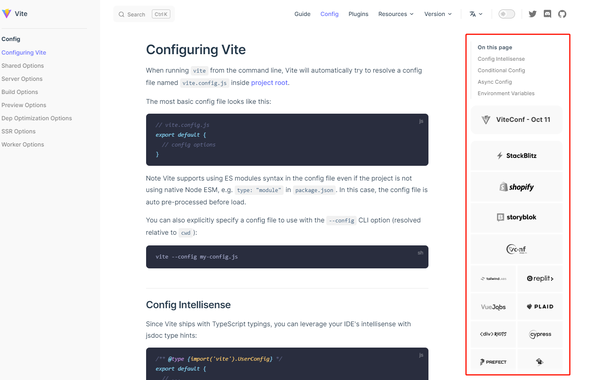Follow the project root link

click(x=269, y=83)
